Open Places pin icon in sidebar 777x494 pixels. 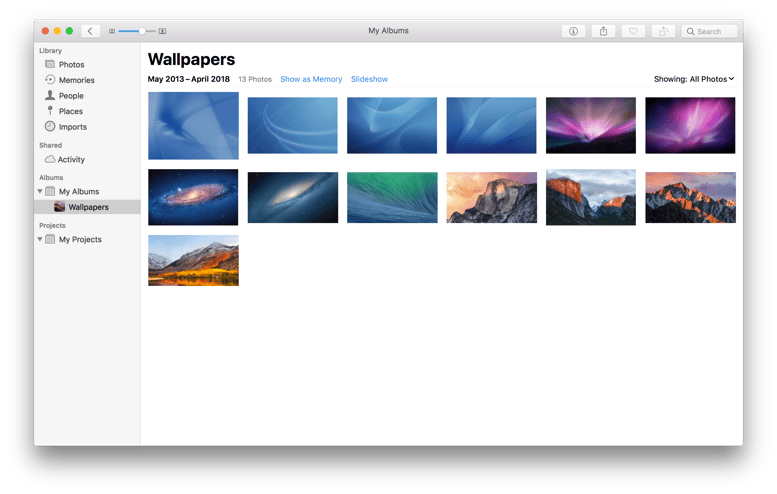pyautogui.click(x=50, y=110)
